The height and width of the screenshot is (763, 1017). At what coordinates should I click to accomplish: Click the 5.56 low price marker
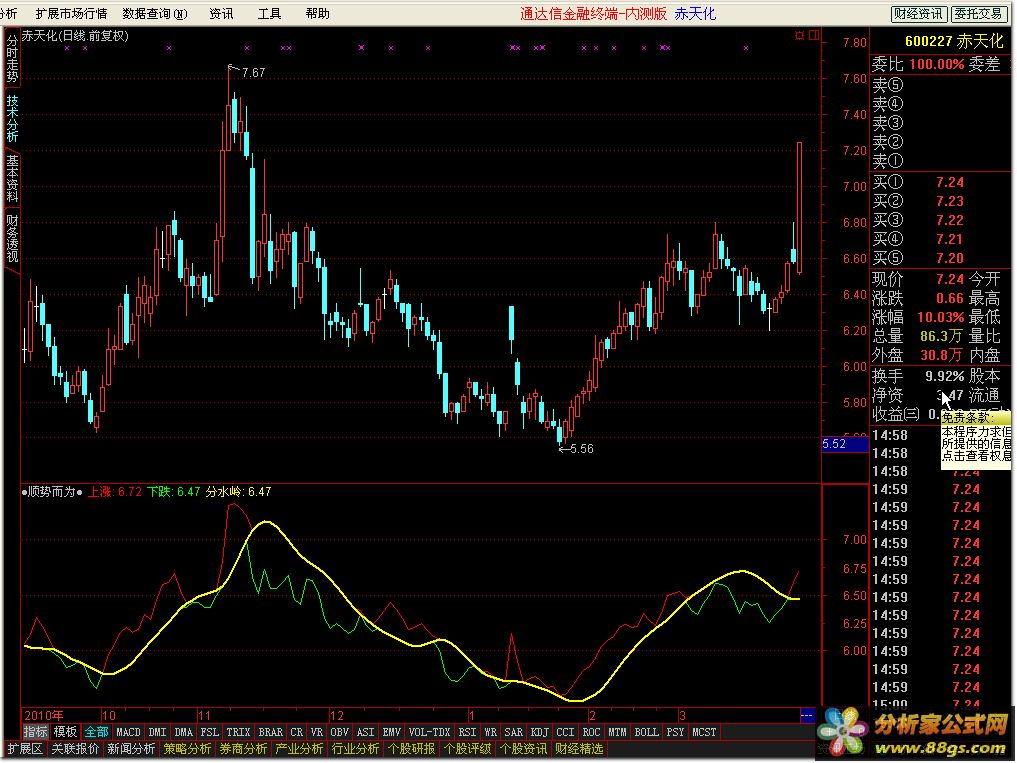[582, 448]
